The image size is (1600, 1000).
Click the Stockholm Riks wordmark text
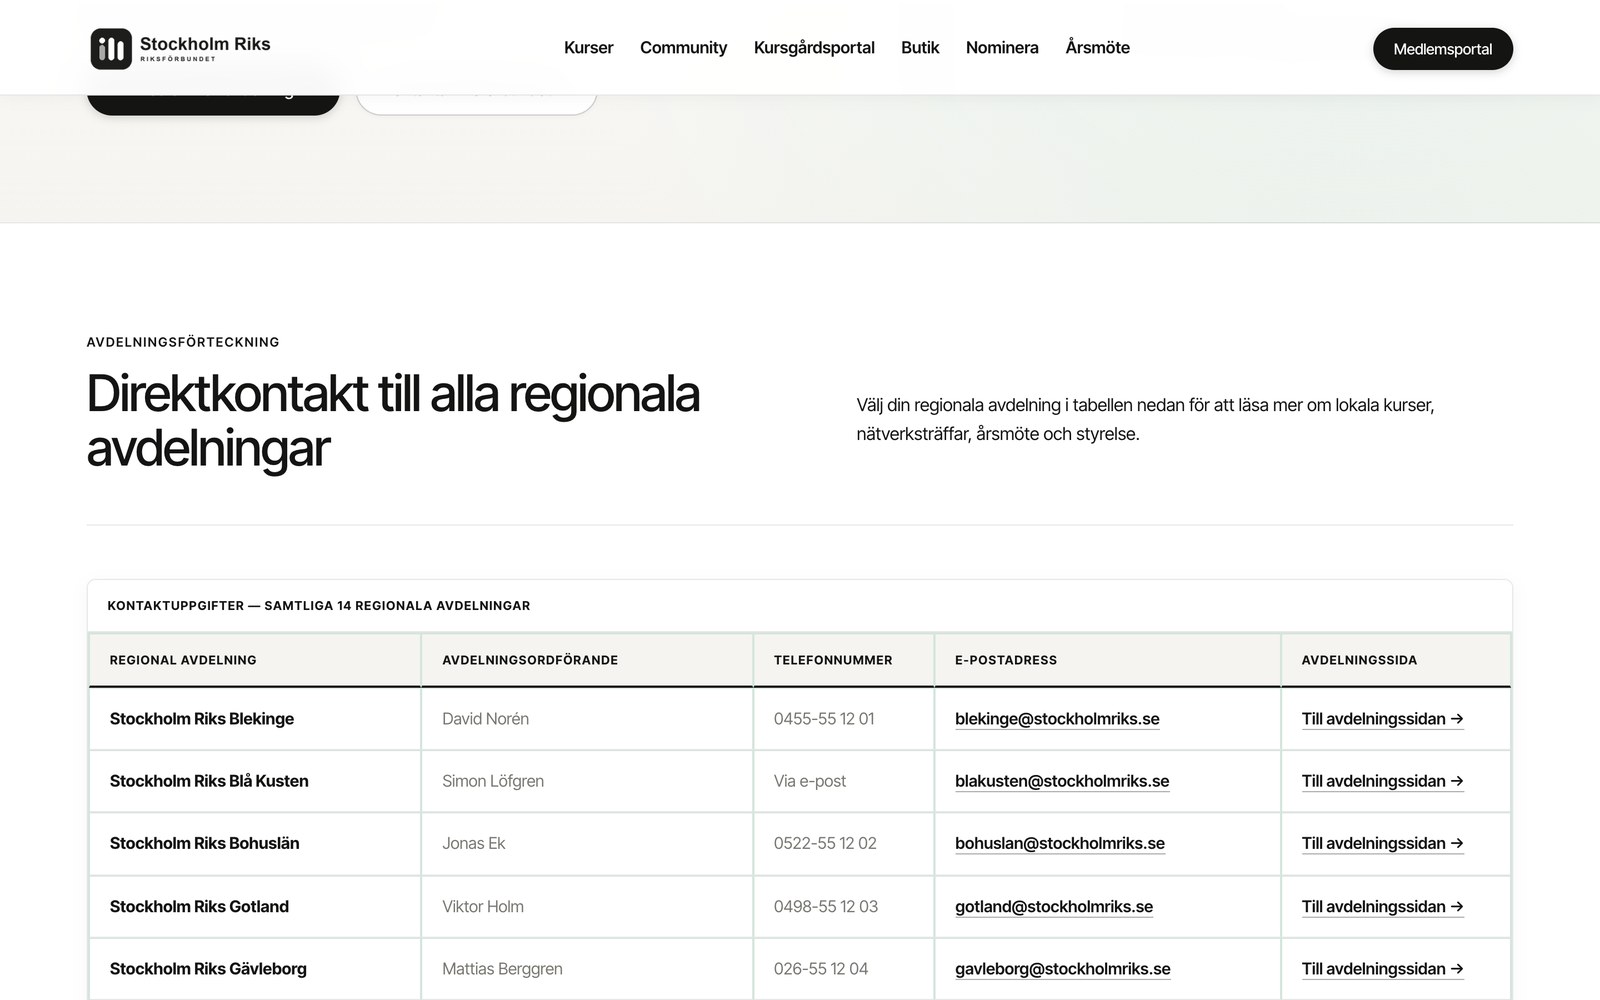(205, 44)
